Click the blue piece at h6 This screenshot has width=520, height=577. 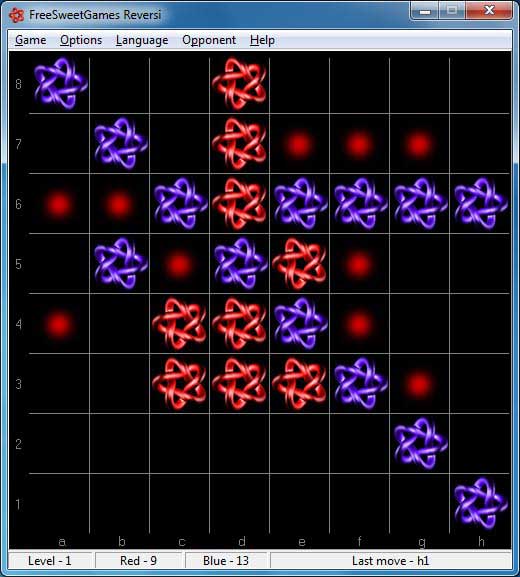coord(481,203)
